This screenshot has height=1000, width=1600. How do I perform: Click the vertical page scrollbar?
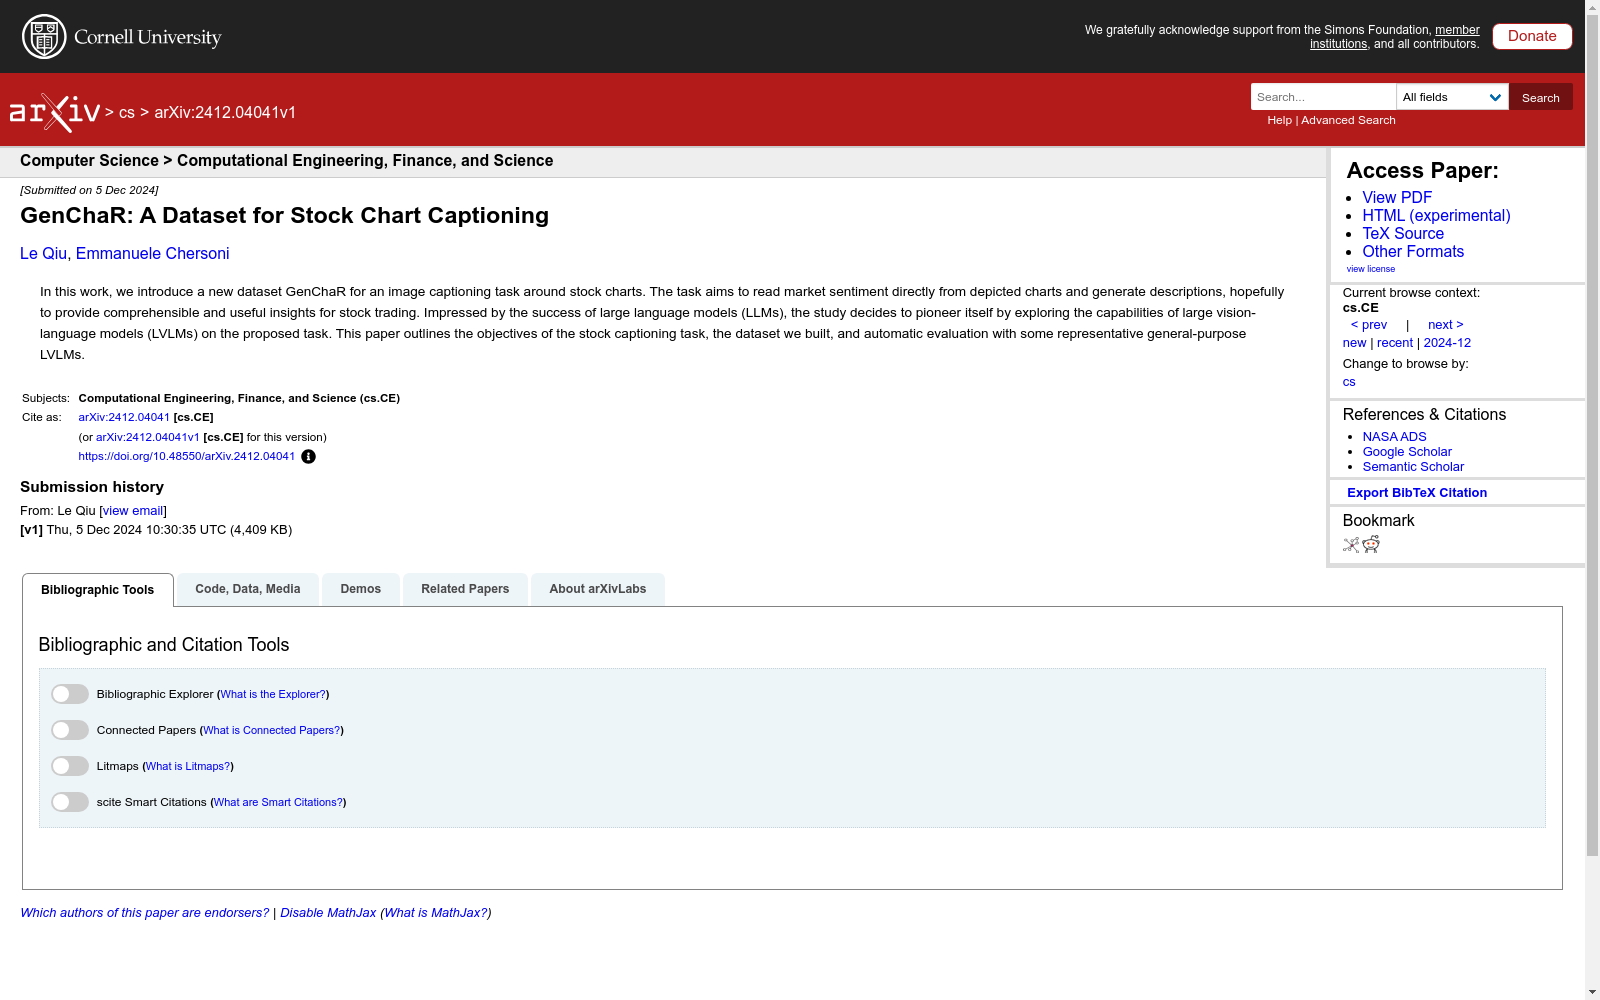[1592, 436]
